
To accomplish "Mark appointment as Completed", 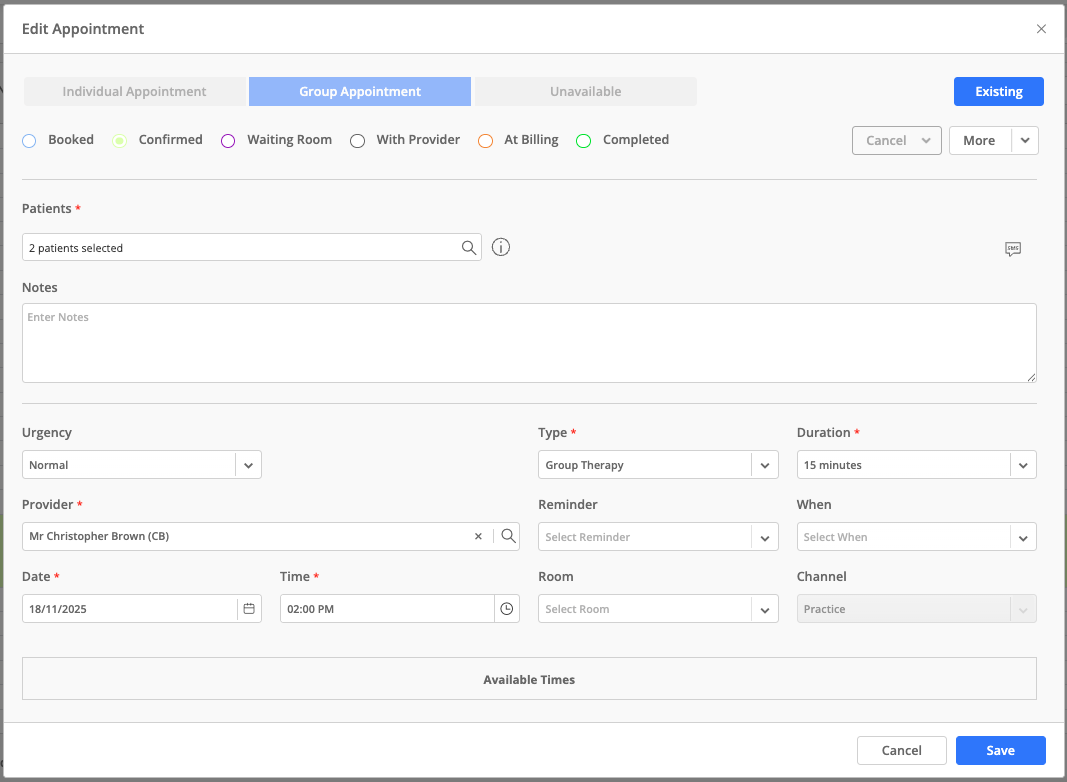I will pyautogui.click(x=584, y=141).
